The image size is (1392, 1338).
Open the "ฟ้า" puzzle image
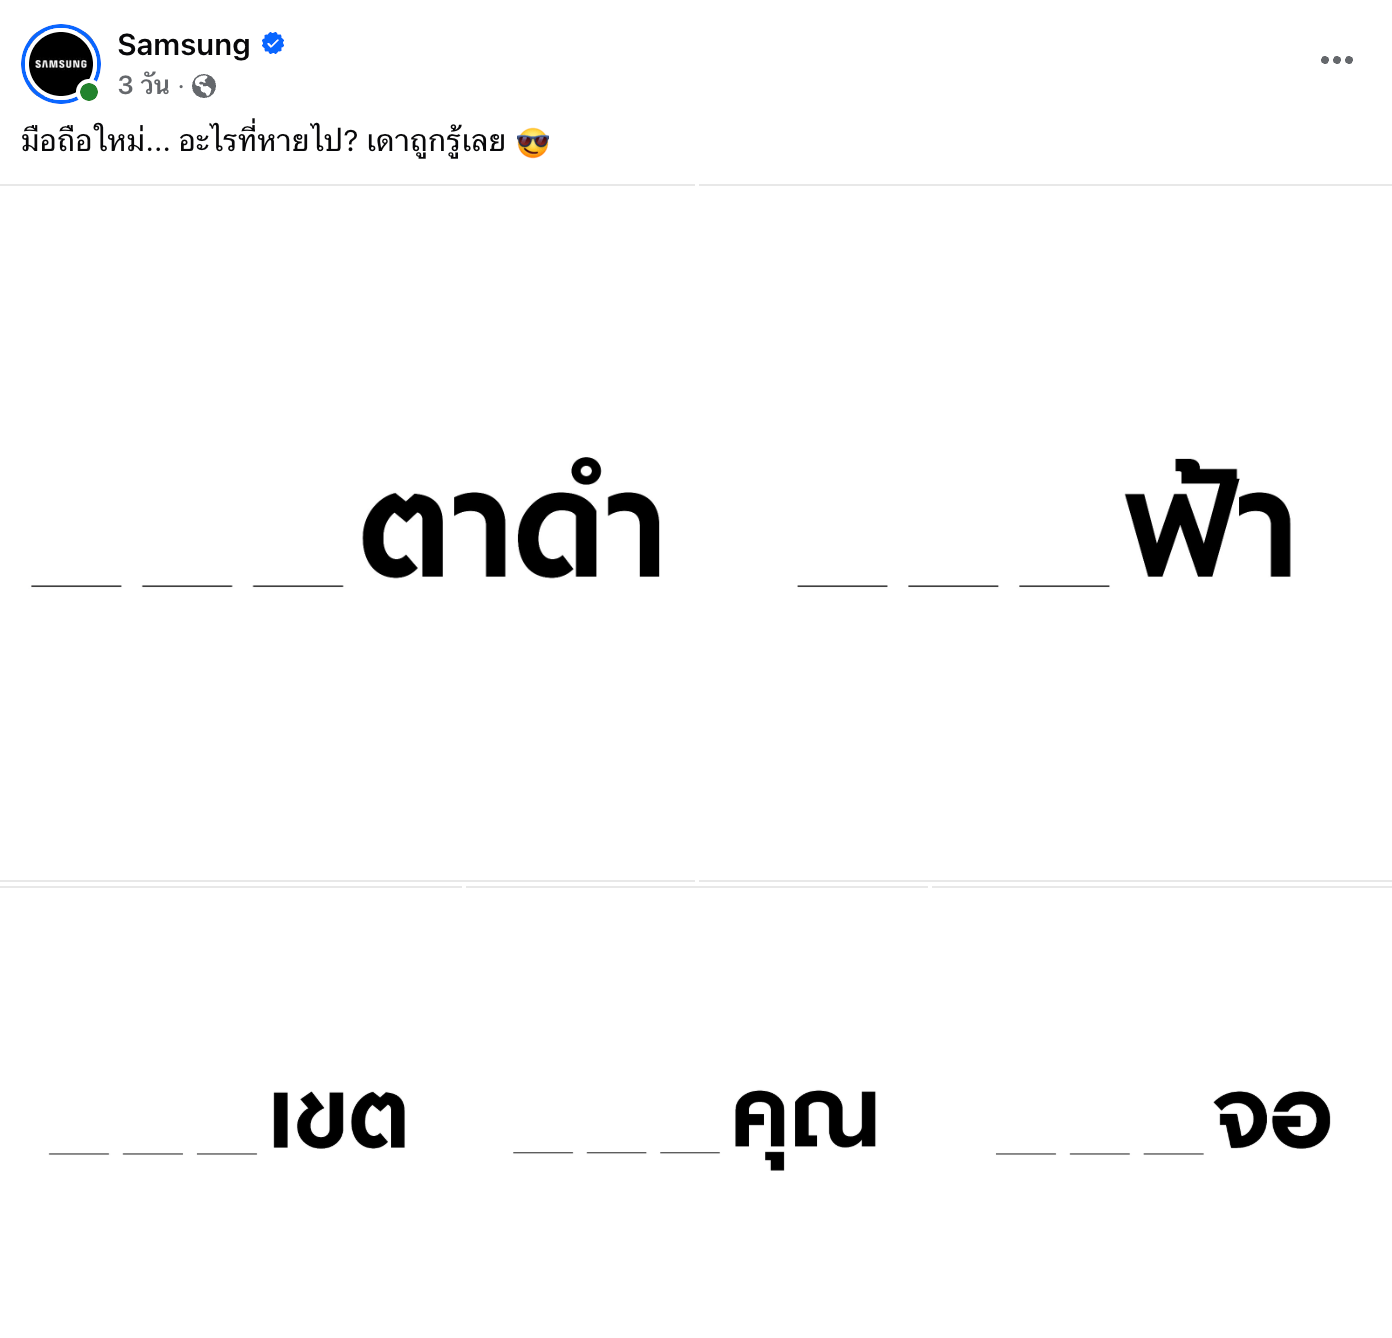tap(1045, 533)
